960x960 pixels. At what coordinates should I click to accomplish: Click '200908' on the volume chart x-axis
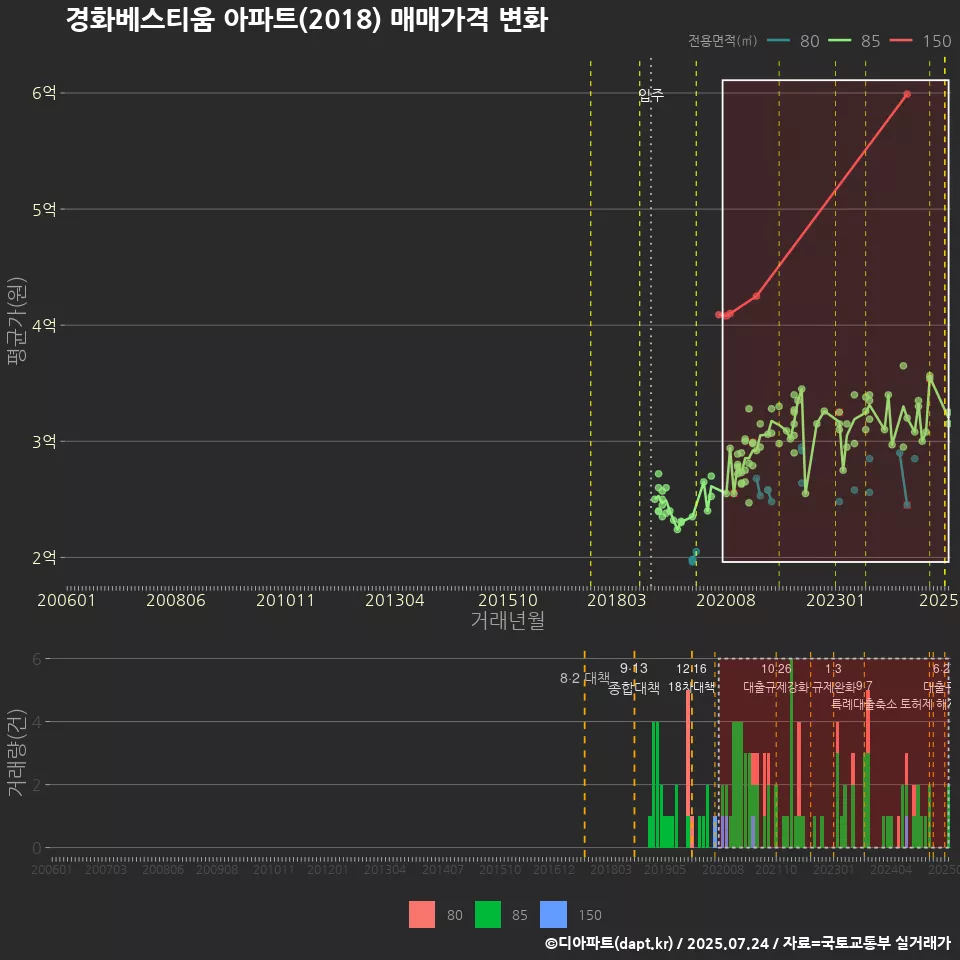(x=217, y=869)
